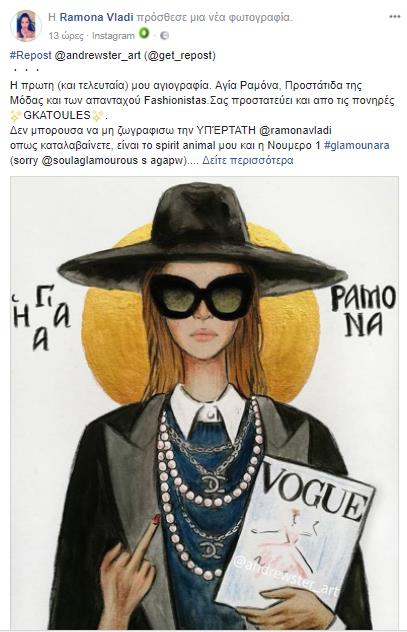Click the public globe privacy icon

pos(164,35)
